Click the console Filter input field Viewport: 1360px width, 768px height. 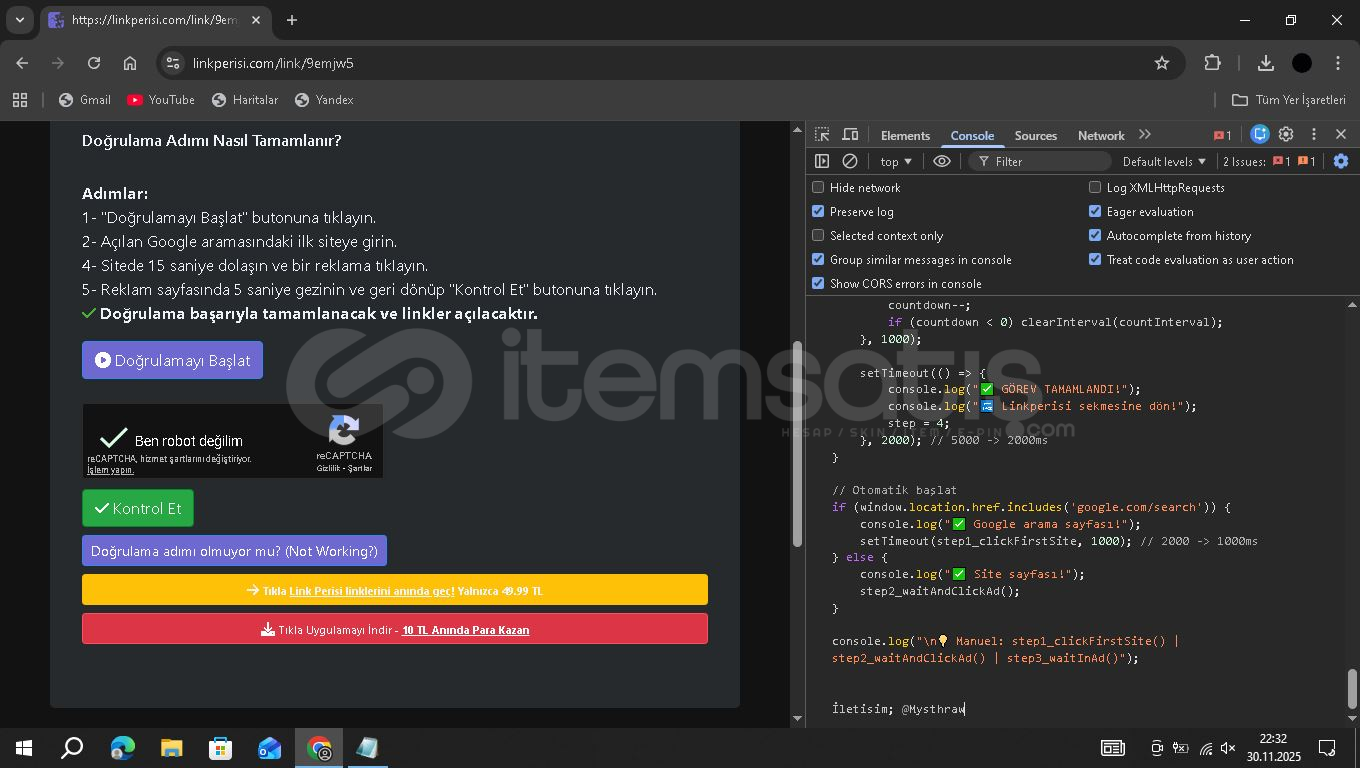pyautogui.click(x=1045, y=161)
